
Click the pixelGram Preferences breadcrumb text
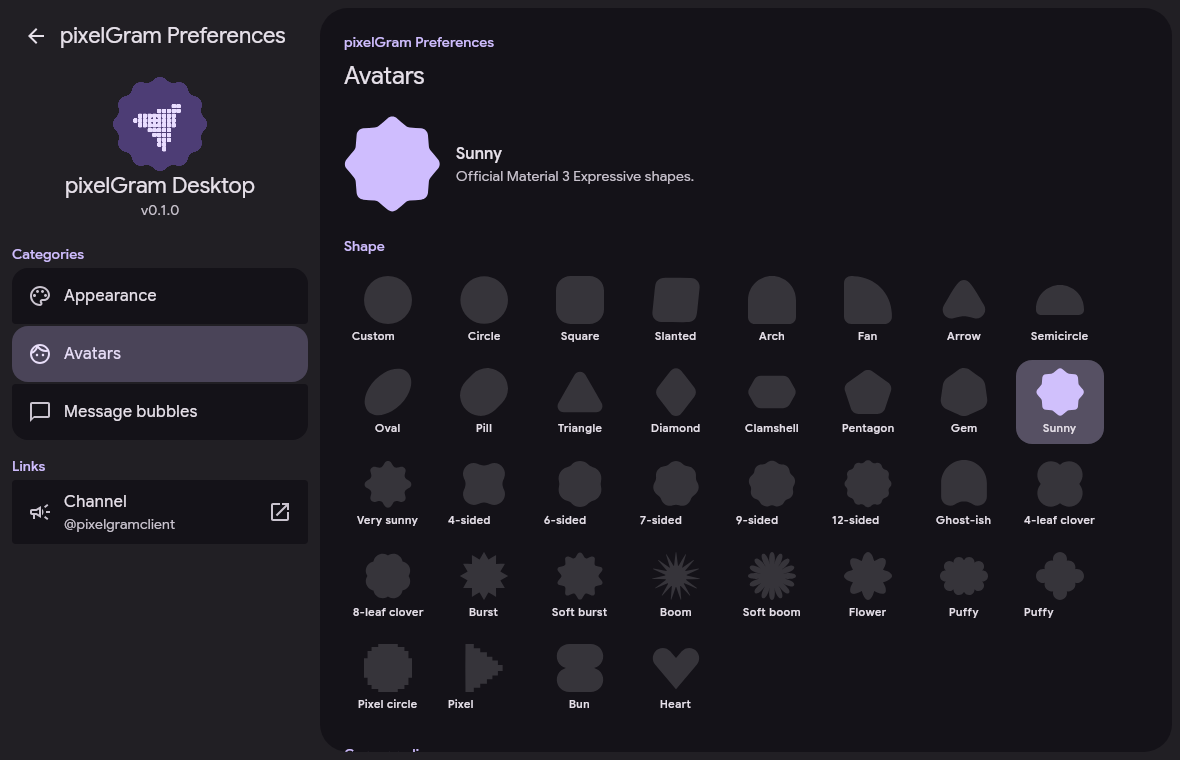[418, 43]
